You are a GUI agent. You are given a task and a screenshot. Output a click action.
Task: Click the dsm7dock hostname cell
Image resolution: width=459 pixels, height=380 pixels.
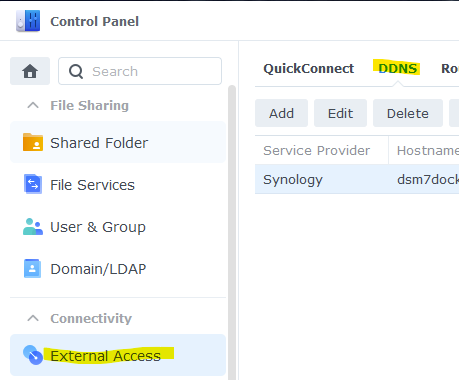click(x=428, y=180)
